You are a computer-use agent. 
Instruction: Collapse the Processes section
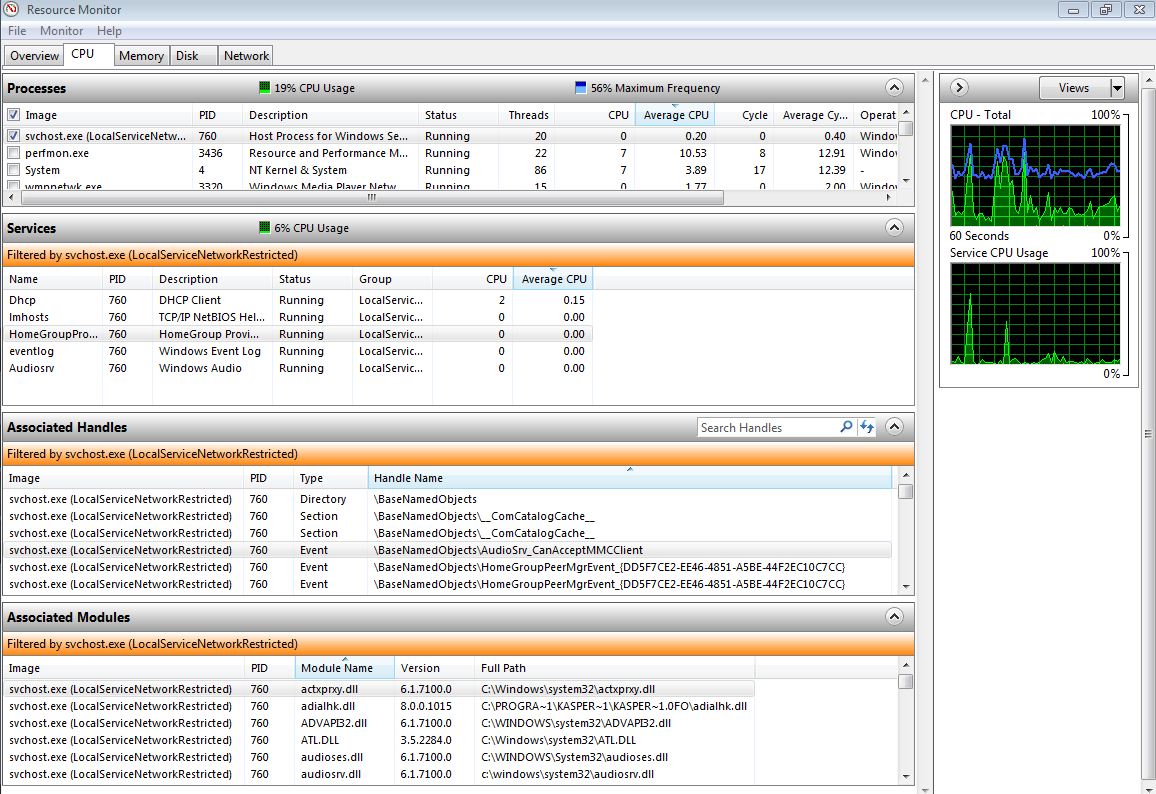click(894, 88)
